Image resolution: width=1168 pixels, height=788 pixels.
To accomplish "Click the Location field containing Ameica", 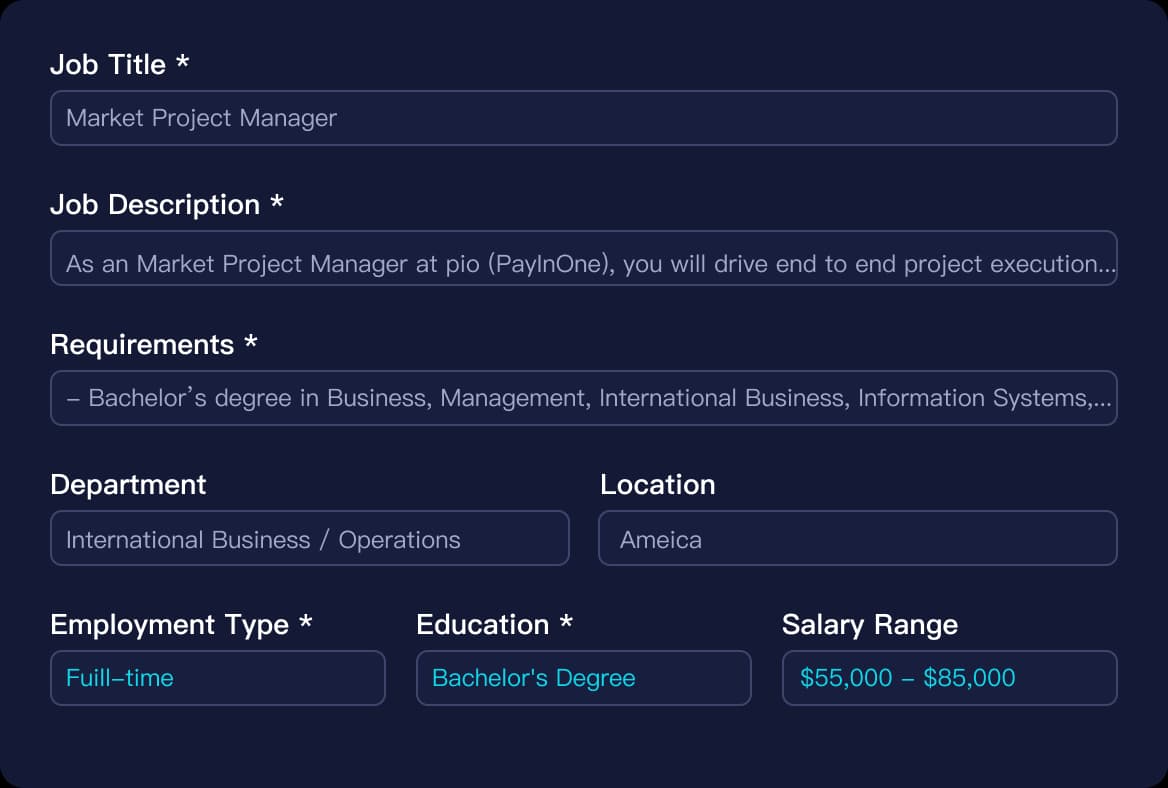I will click(x=857, y=538).
